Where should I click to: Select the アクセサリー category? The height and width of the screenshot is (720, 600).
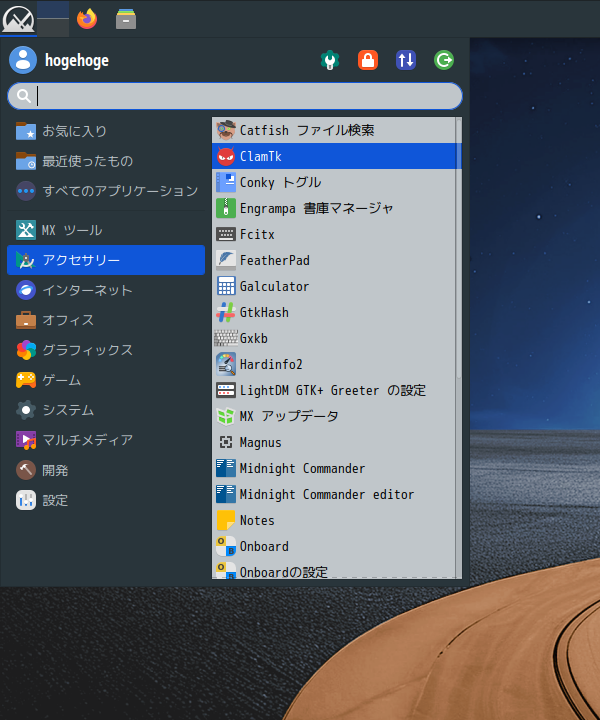point(106,260)
